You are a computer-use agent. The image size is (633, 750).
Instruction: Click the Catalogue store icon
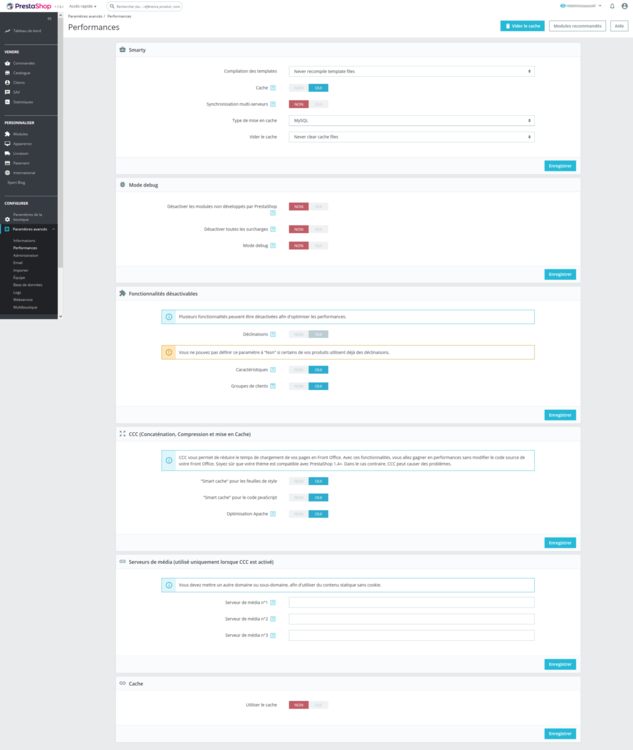point(7,73)
